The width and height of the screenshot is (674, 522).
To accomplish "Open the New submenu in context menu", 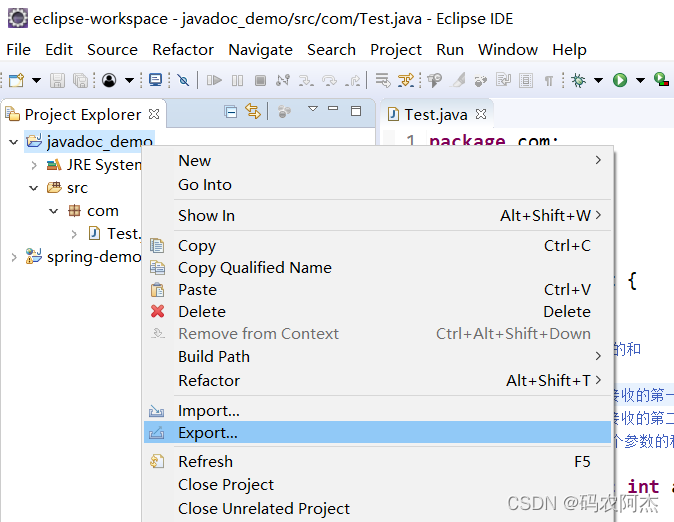I will point(377,160).
